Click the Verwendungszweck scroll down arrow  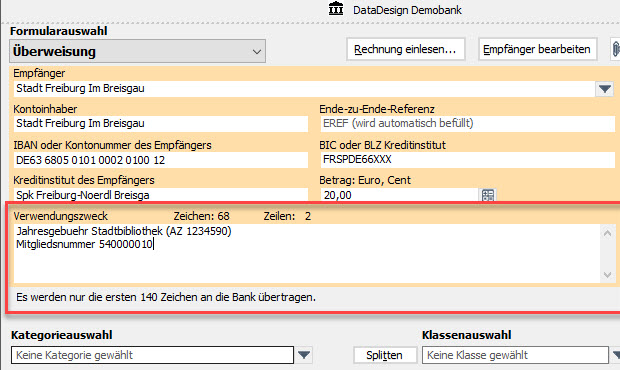tap(607, 274)
